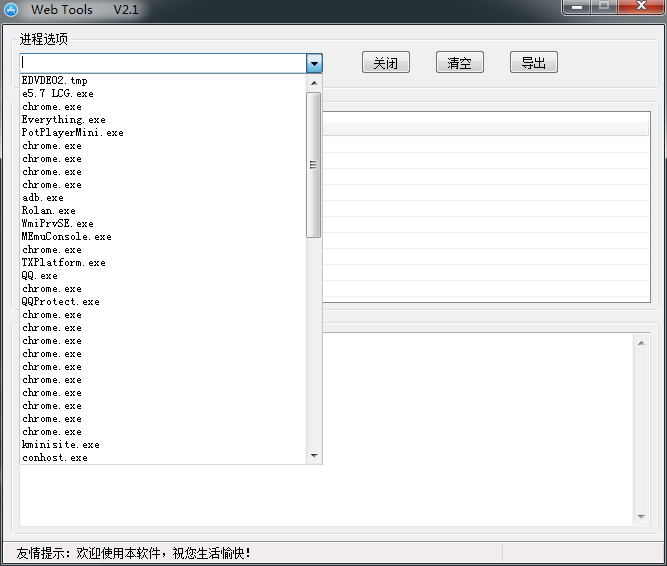The width and height of the screenshot is (667, 566).
Task: Select e5.7 LCG.exe in the list
Action: (x=163, y=94)
